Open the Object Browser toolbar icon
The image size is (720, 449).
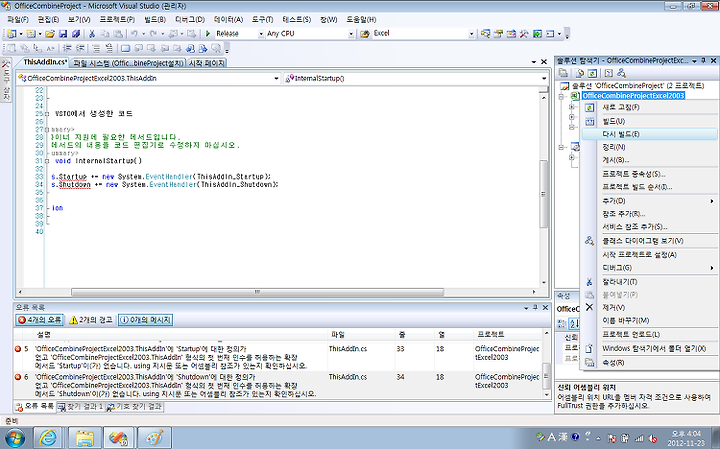pos(511,34)
